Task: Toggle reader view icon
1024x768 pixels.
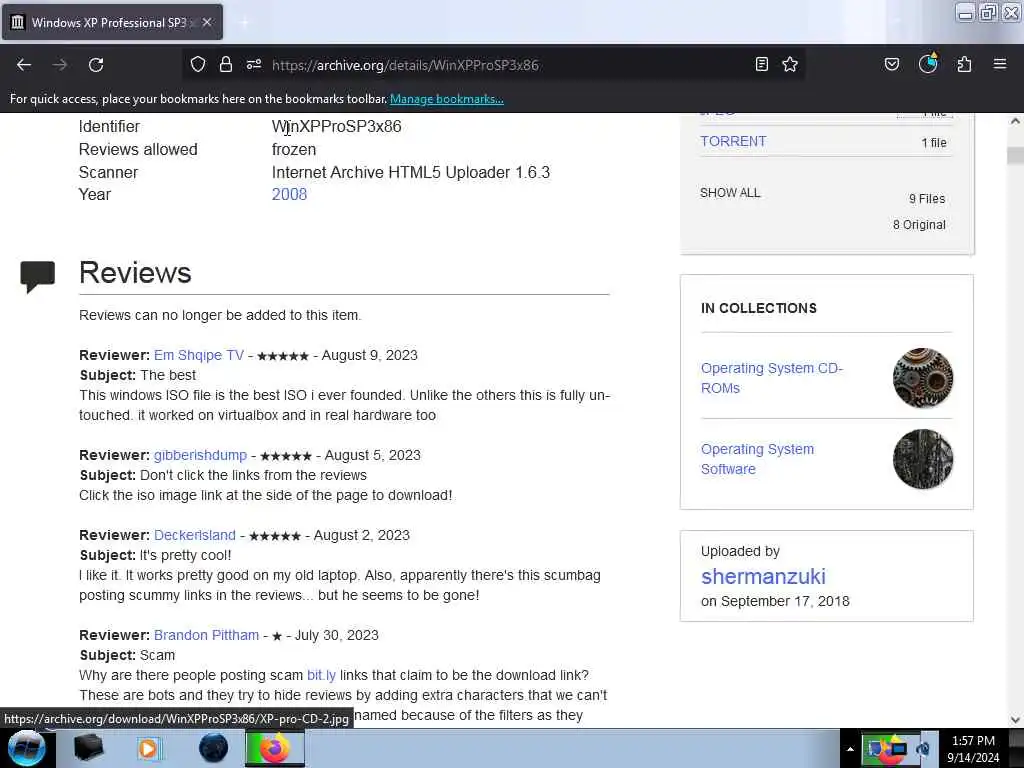Action: click(761, 65)
